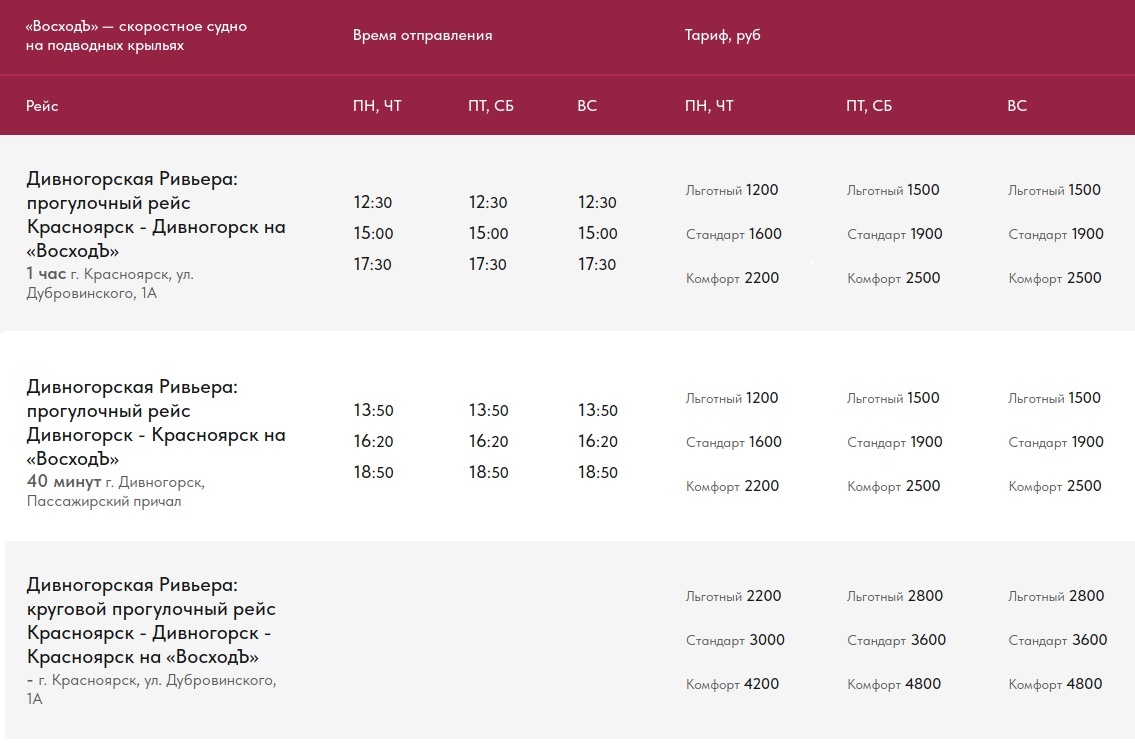Choose the 18:50 departure under ПН, ЧТ

click(x=374, y=472)
